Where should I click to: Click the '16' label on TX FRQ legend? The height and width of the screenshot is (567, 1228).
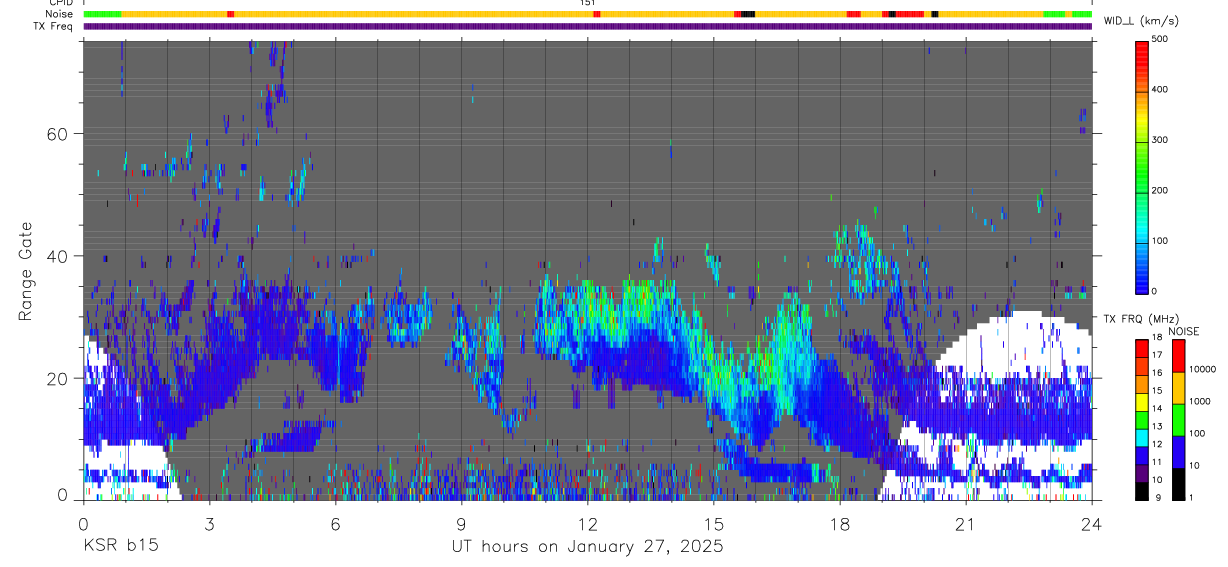click(x=1156, y=372)
